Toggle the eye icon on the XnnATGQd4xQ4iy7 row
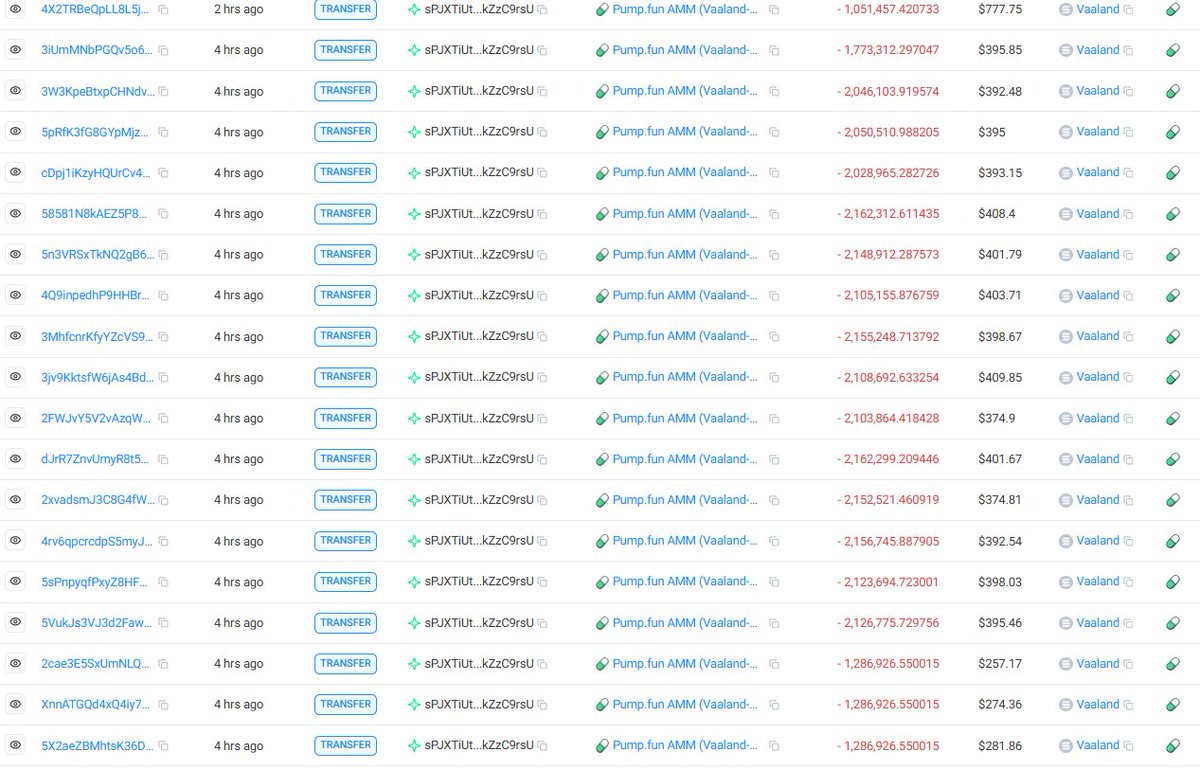The height and width of the screenshot is (770, 1200). tap(15, 704)
